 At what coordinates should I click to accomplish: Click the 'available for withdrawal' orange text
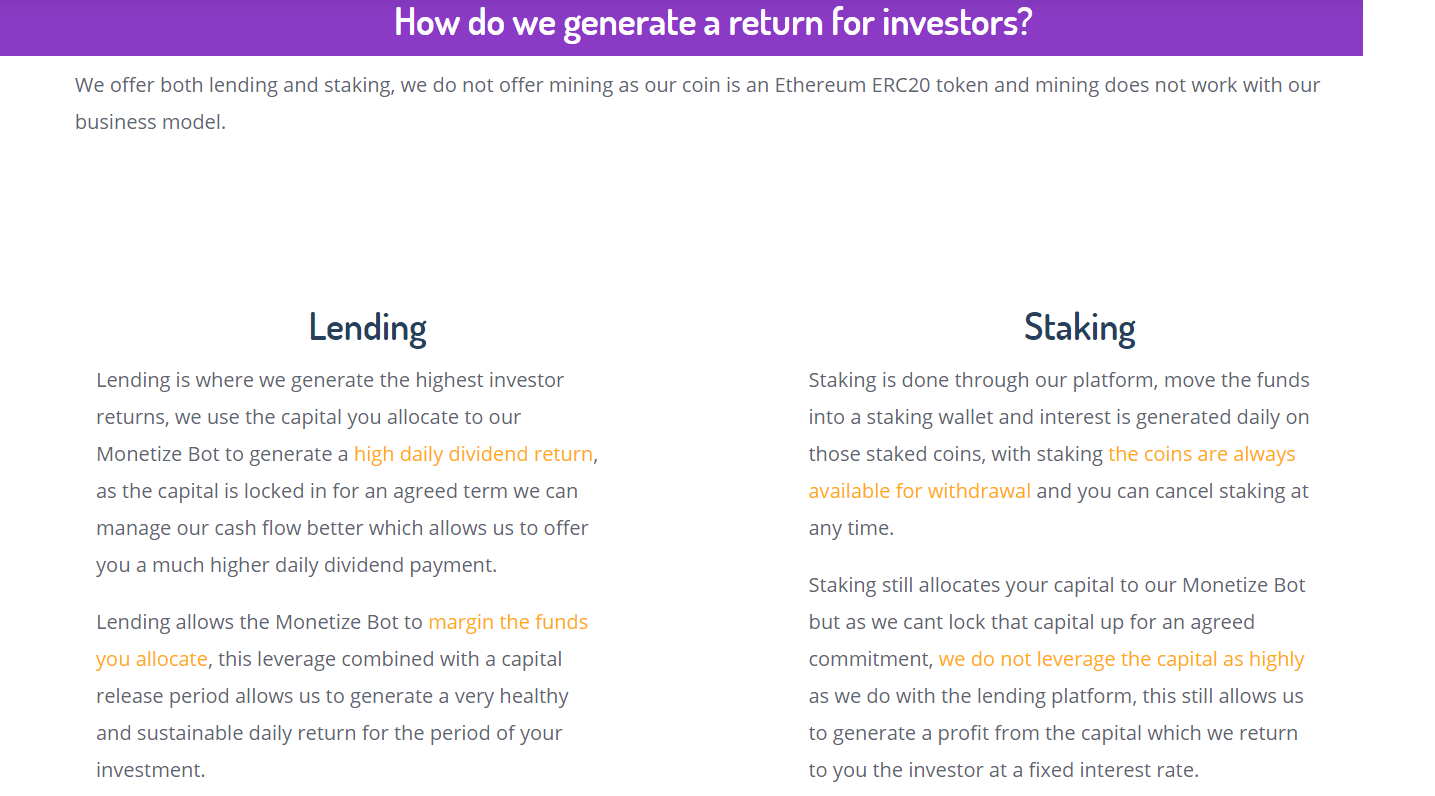(919, 491)
